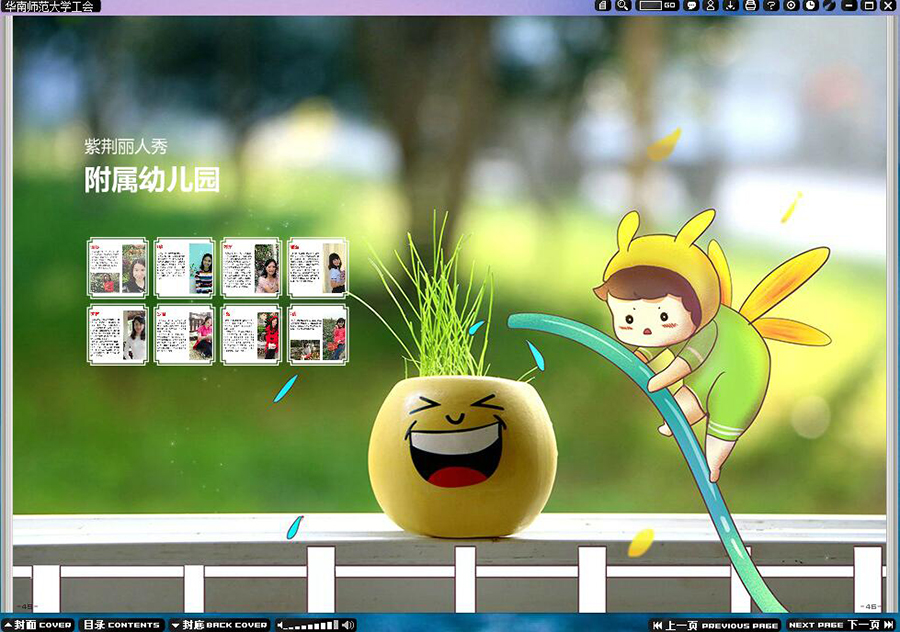Lower volume with the small speaker icon
This screenshot has width=900, height=632.
click(x=280, y=625)
